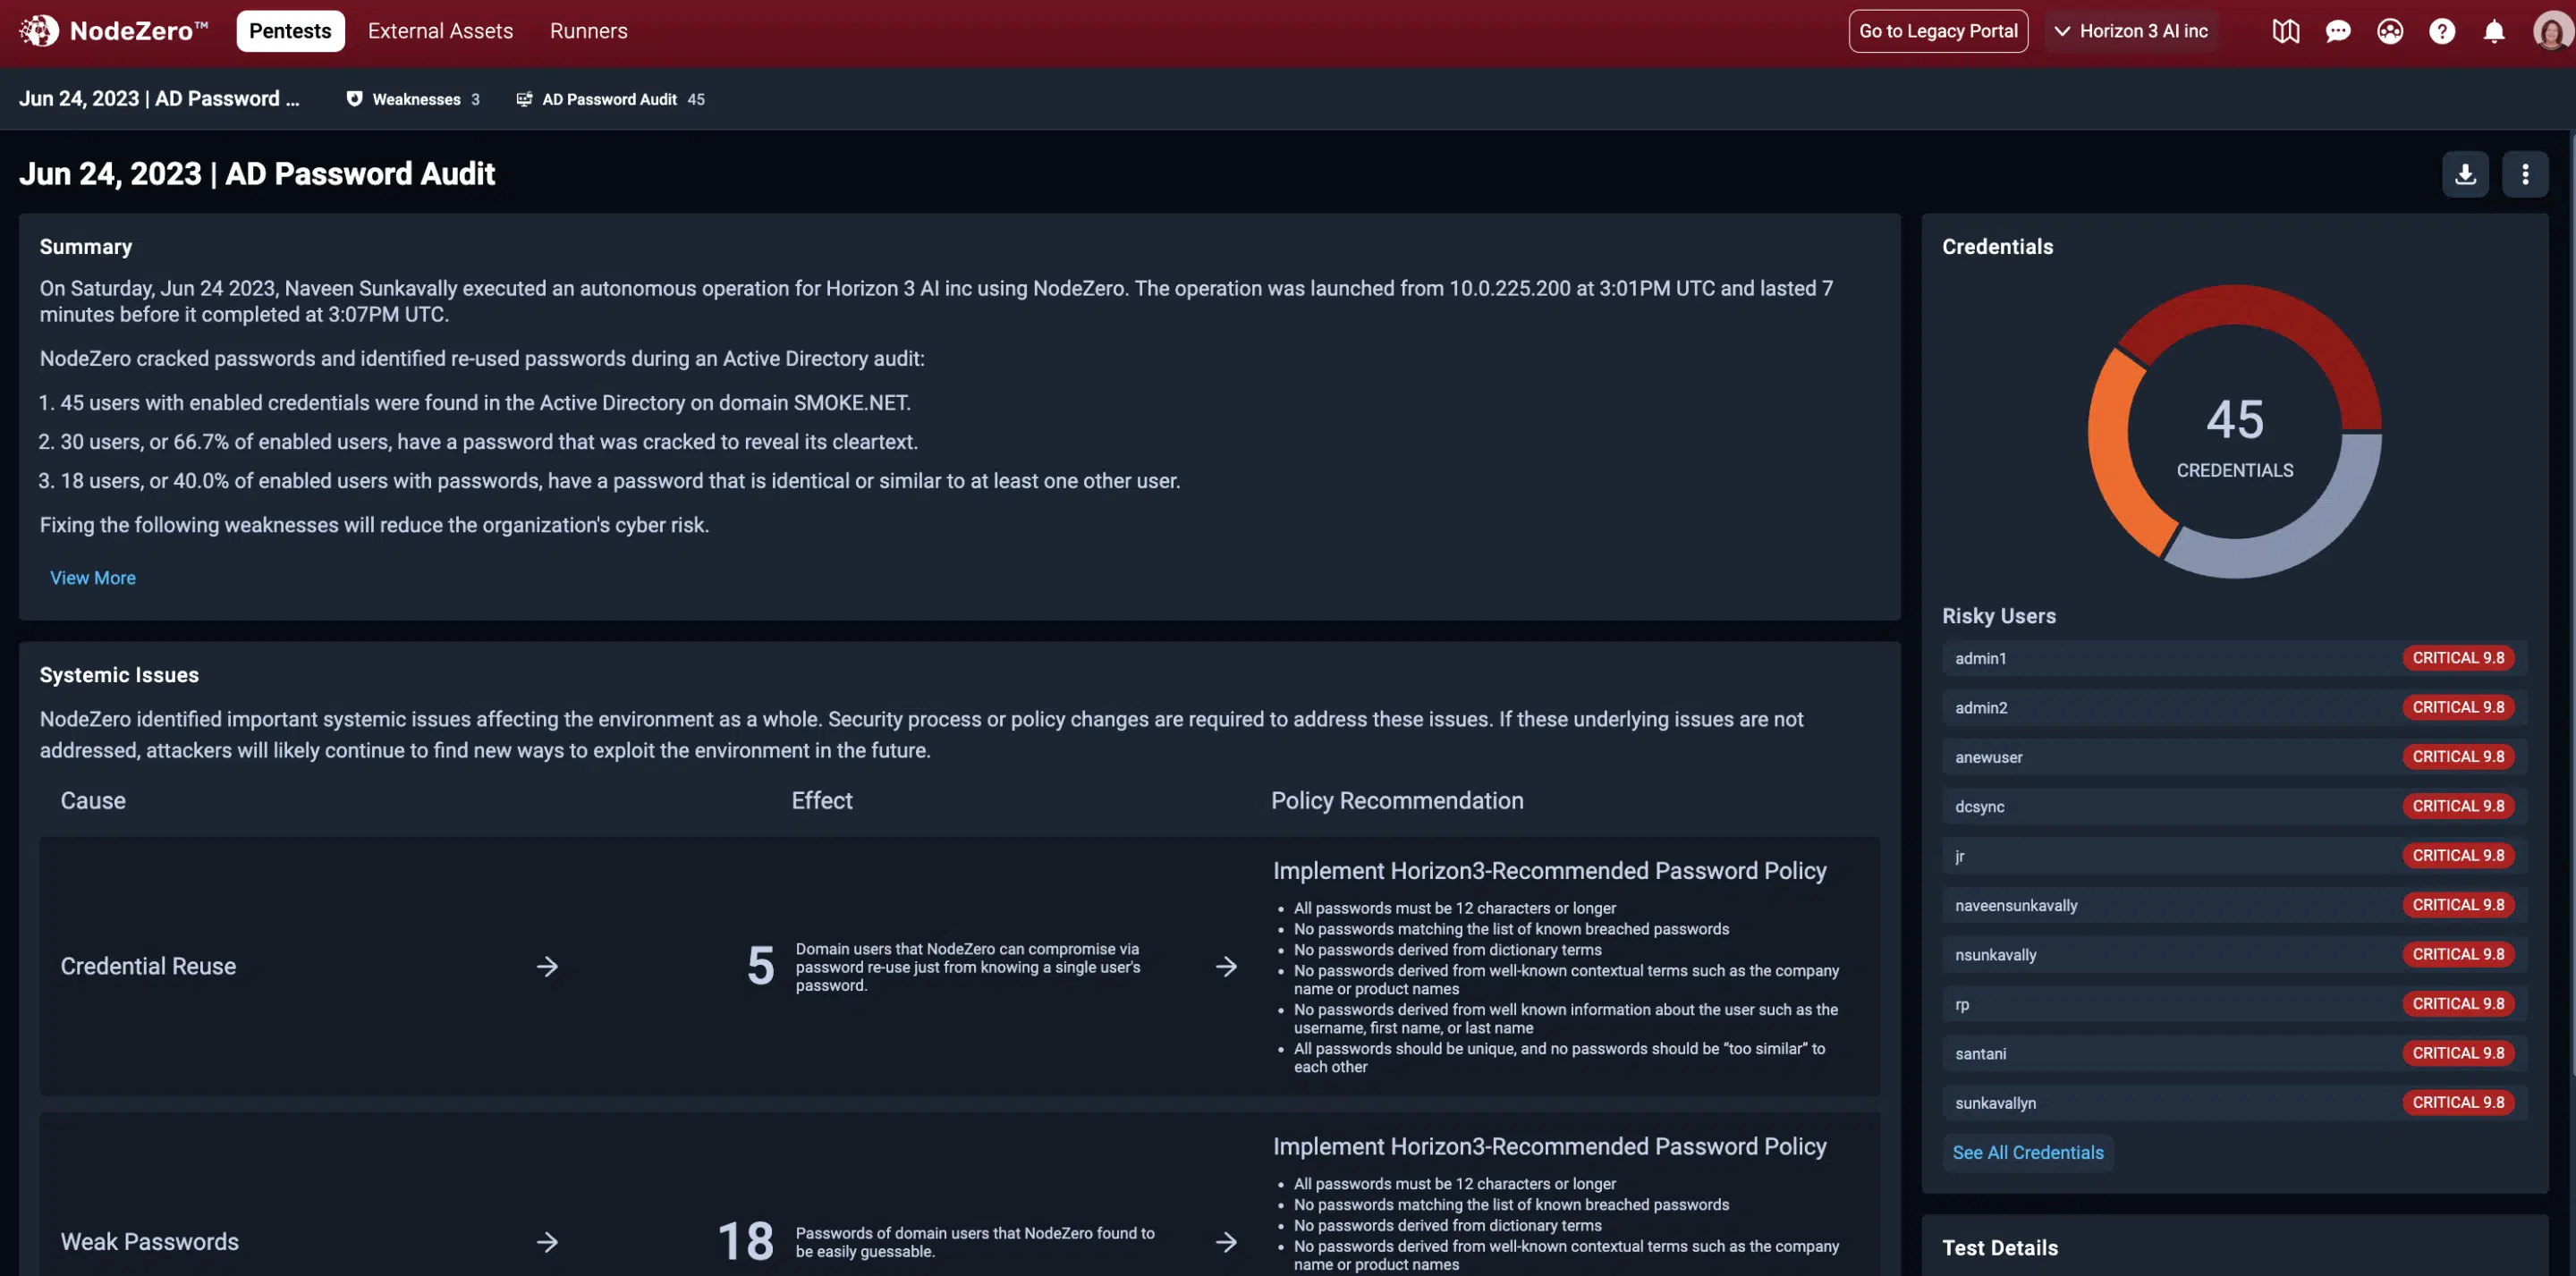Select risky user admin1 row
The height and width of the screenshot is (1276, 2576).
tap(2234, 657)
